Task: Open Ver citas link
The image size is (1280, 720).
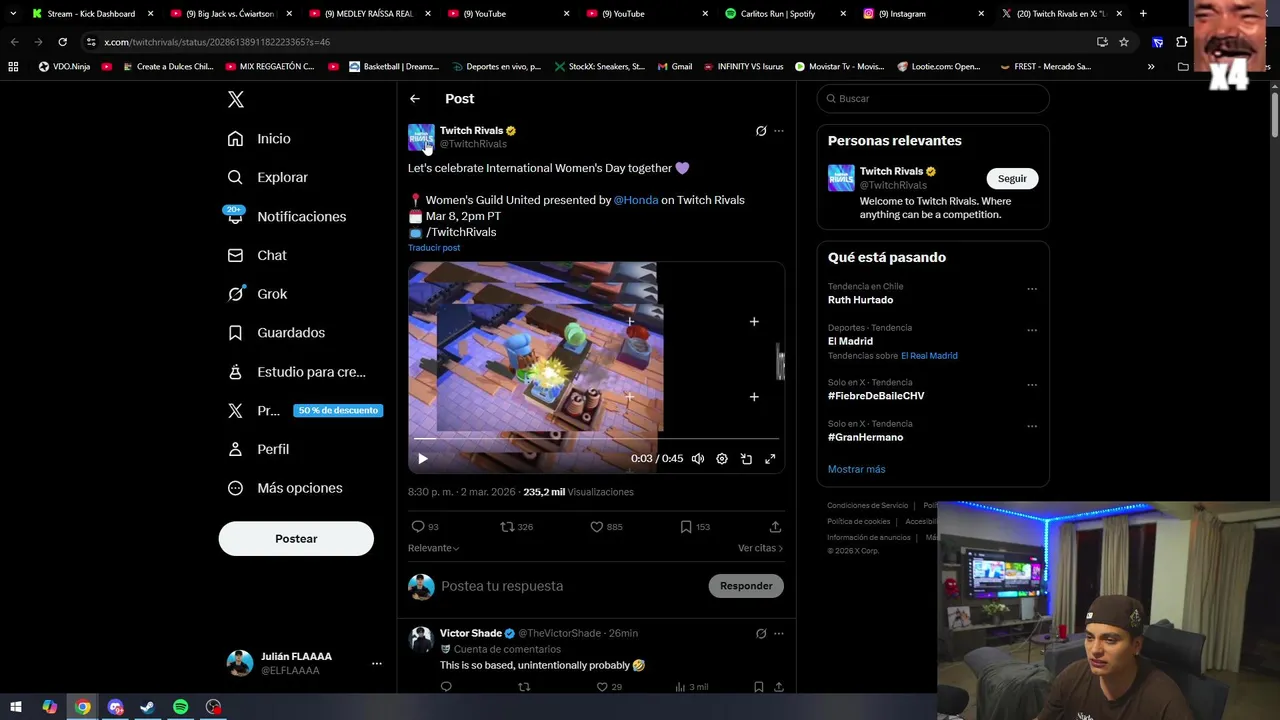Action: coord(760,548)
